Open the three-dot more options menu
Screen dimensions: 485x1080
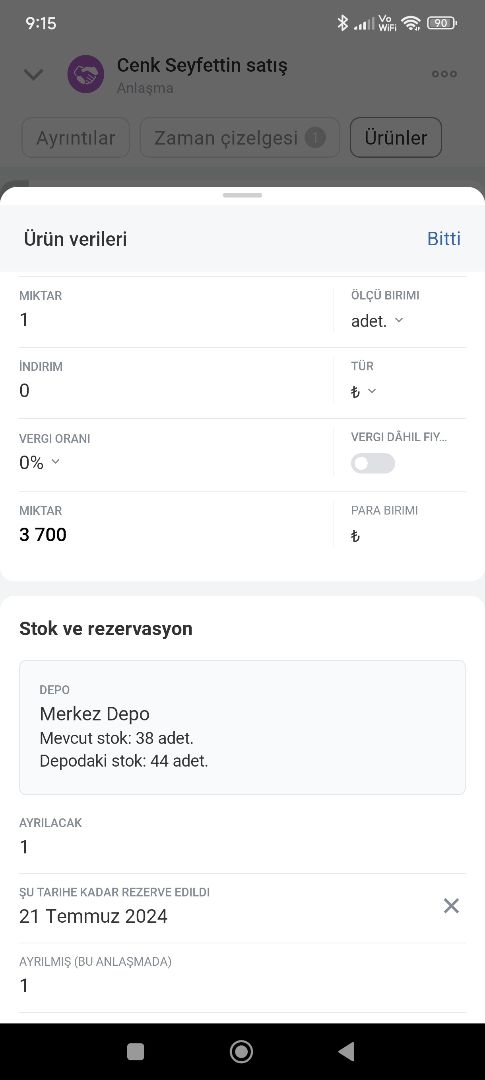[444, 74]
